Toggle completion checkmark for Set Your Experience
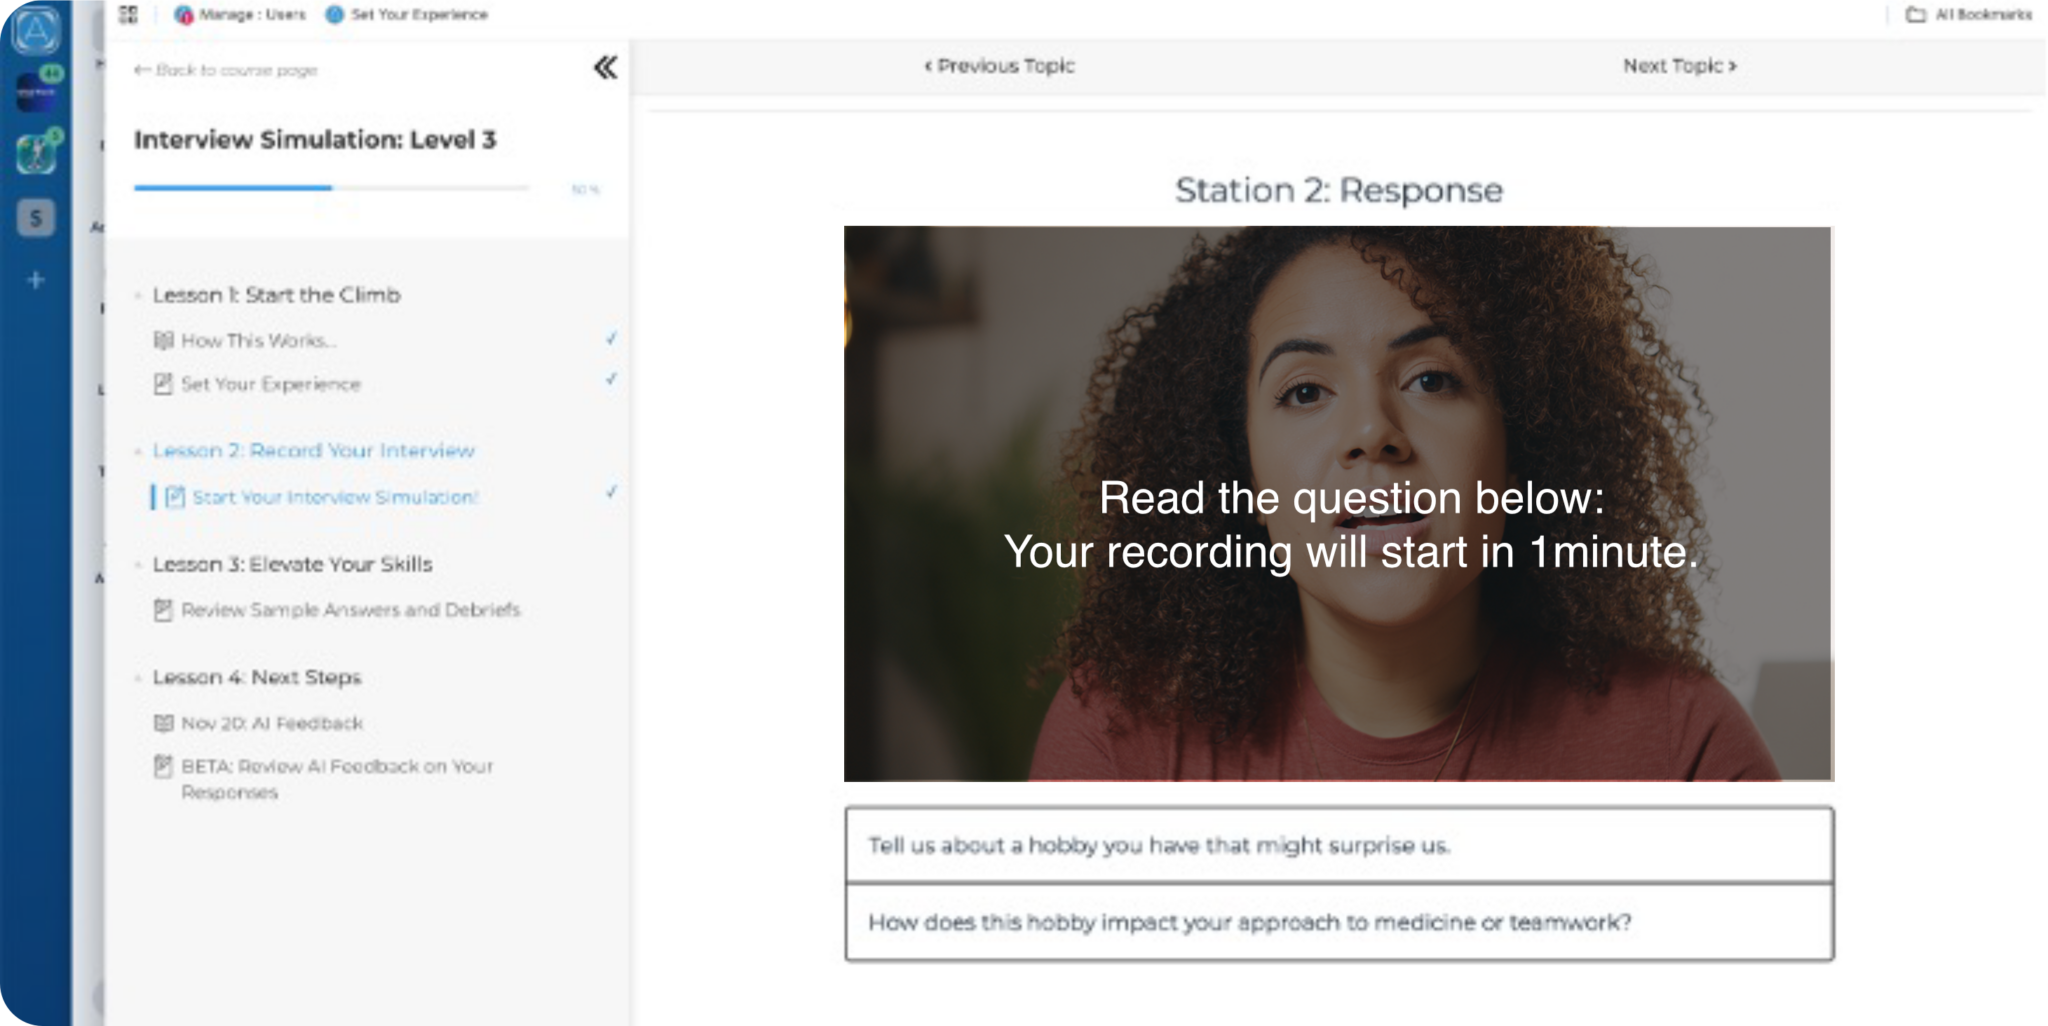 [611, 380]
